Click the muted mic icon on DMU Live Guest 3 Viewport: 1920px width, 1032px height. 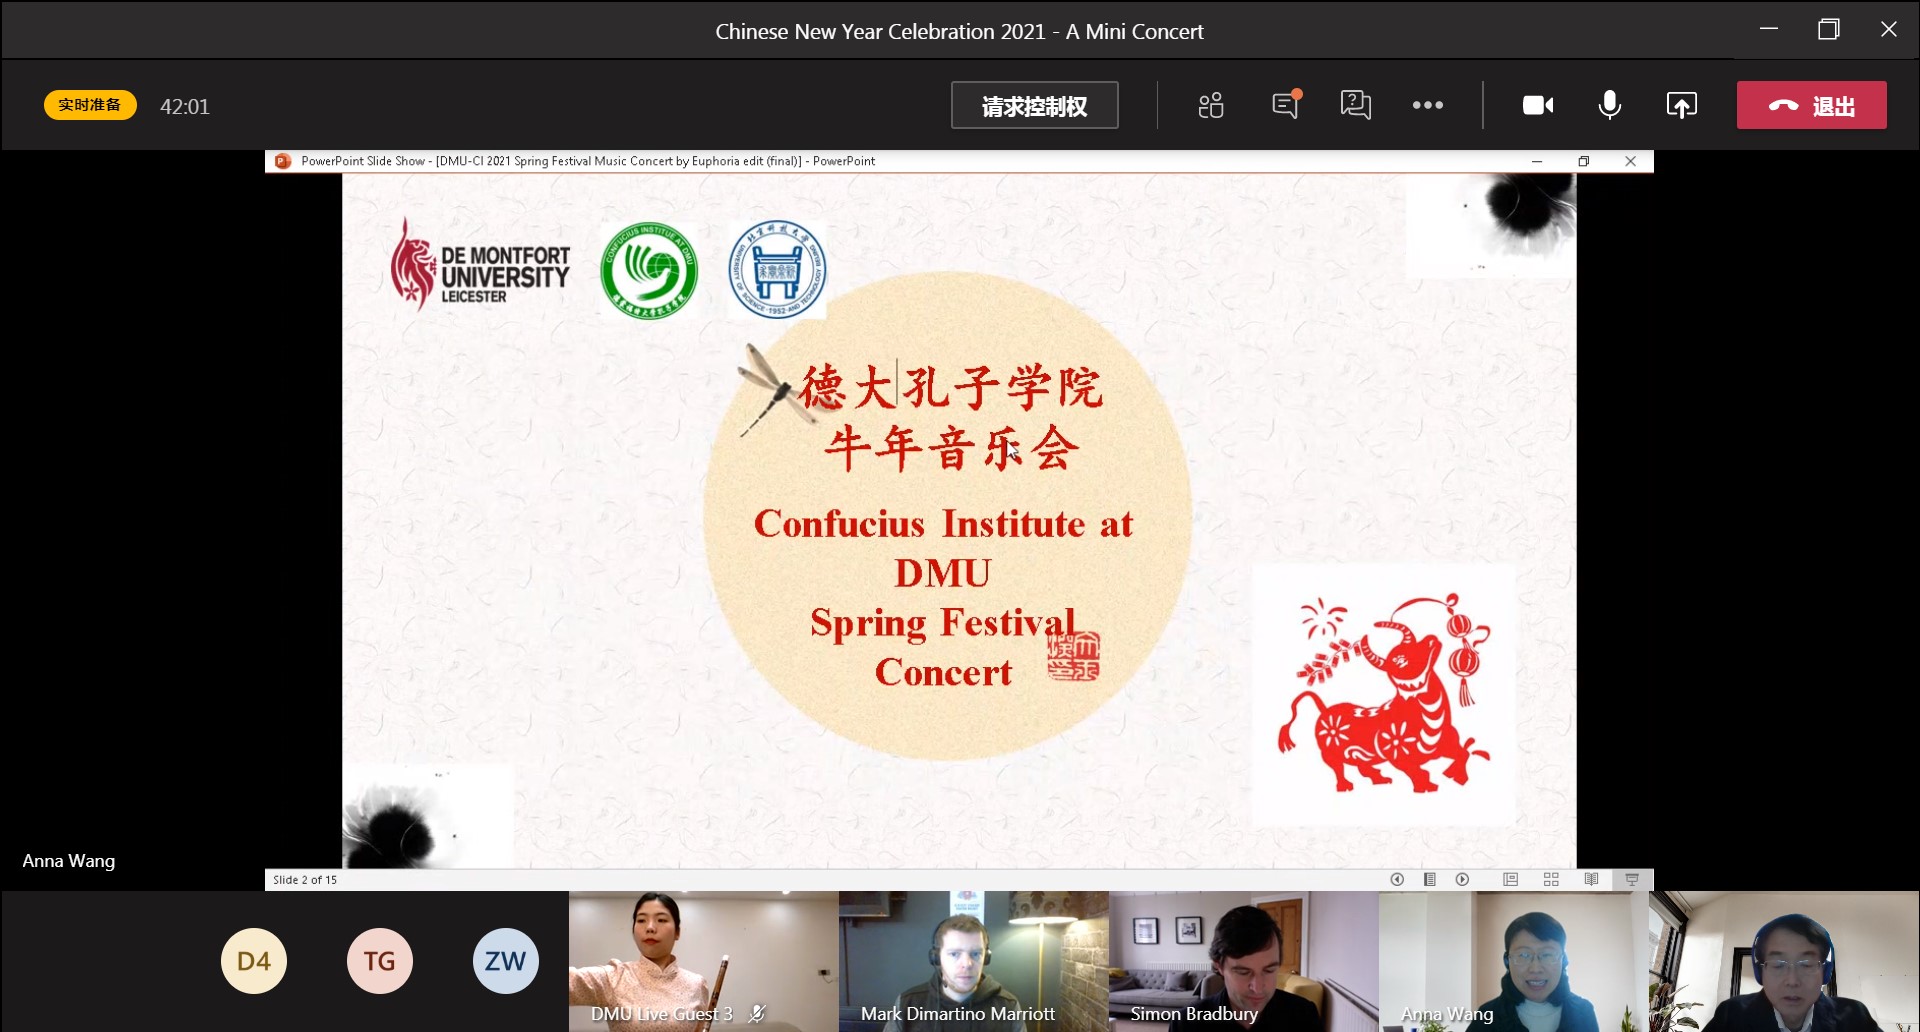(757, 1014)
